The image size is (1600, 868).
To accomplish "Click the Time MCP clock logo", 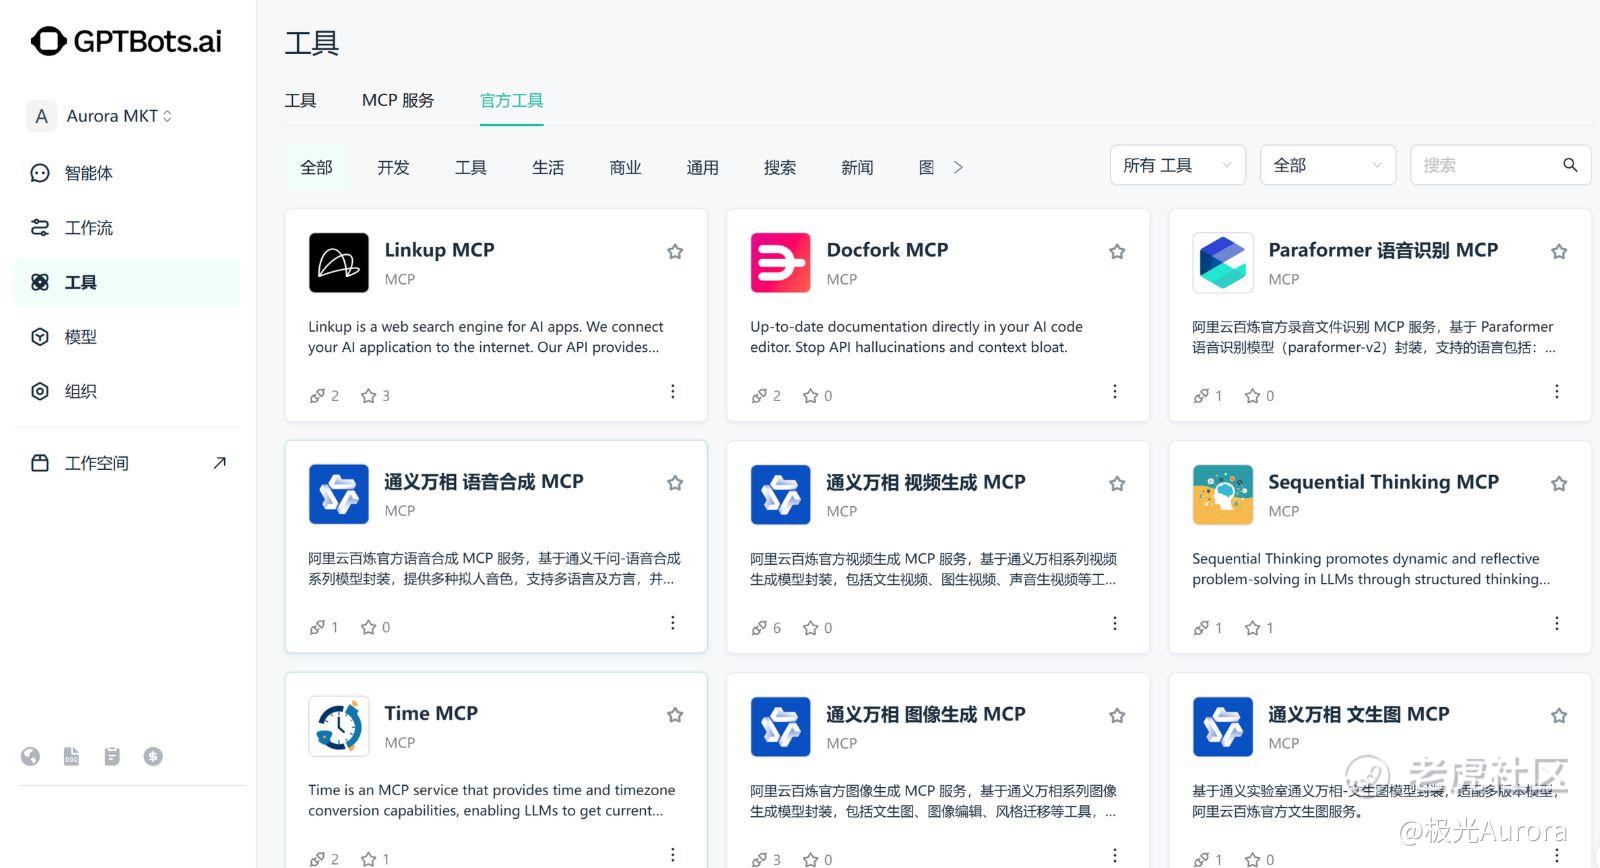I will (339, 726).
